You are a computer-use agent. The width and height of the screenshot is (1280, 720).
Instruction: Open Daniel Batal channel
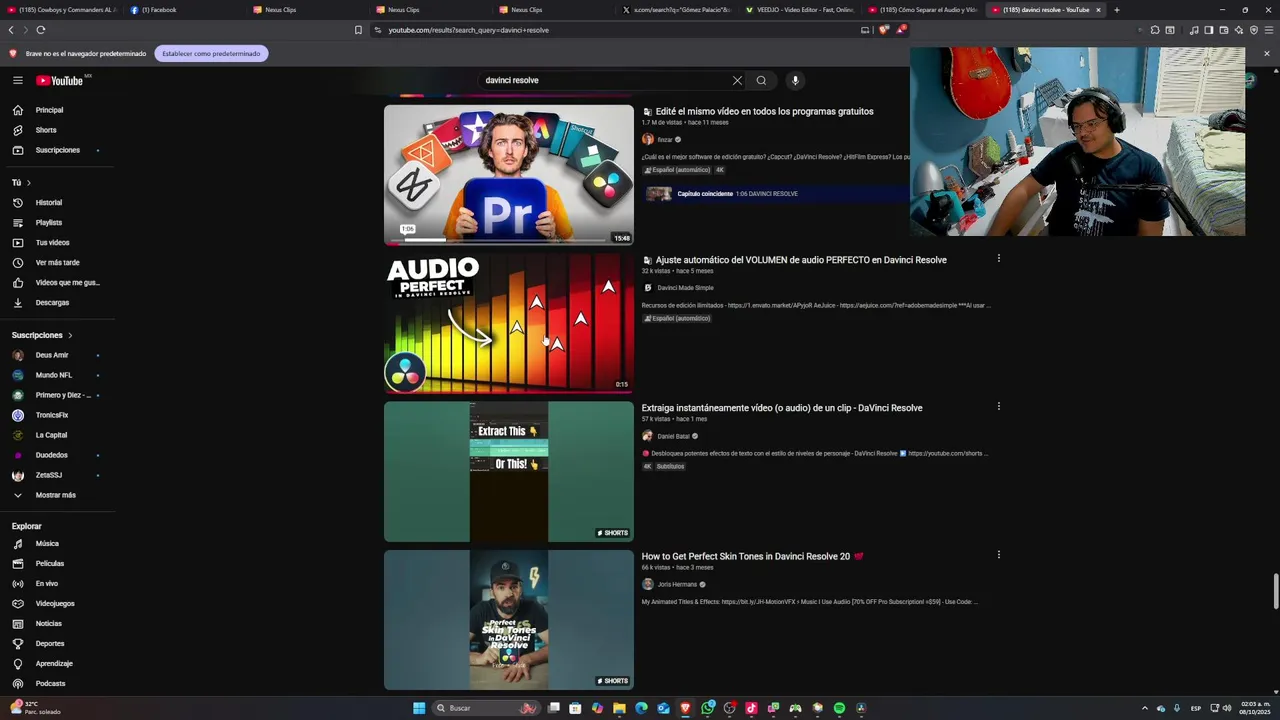[x=673, y=436]
